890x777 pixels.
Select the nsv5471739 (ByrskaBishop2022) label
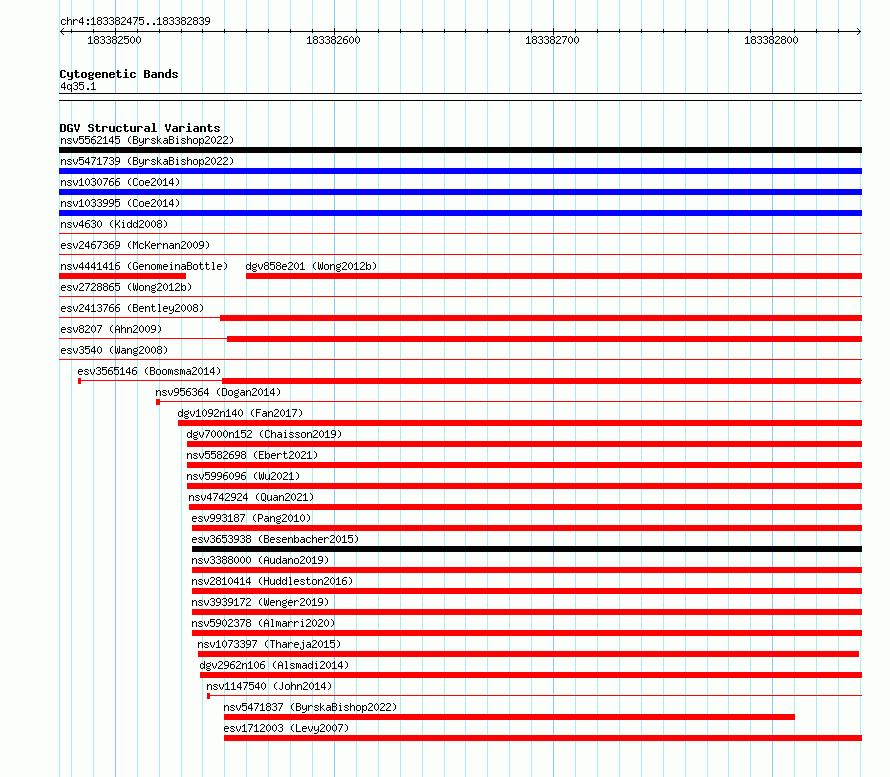click(147, 161)
